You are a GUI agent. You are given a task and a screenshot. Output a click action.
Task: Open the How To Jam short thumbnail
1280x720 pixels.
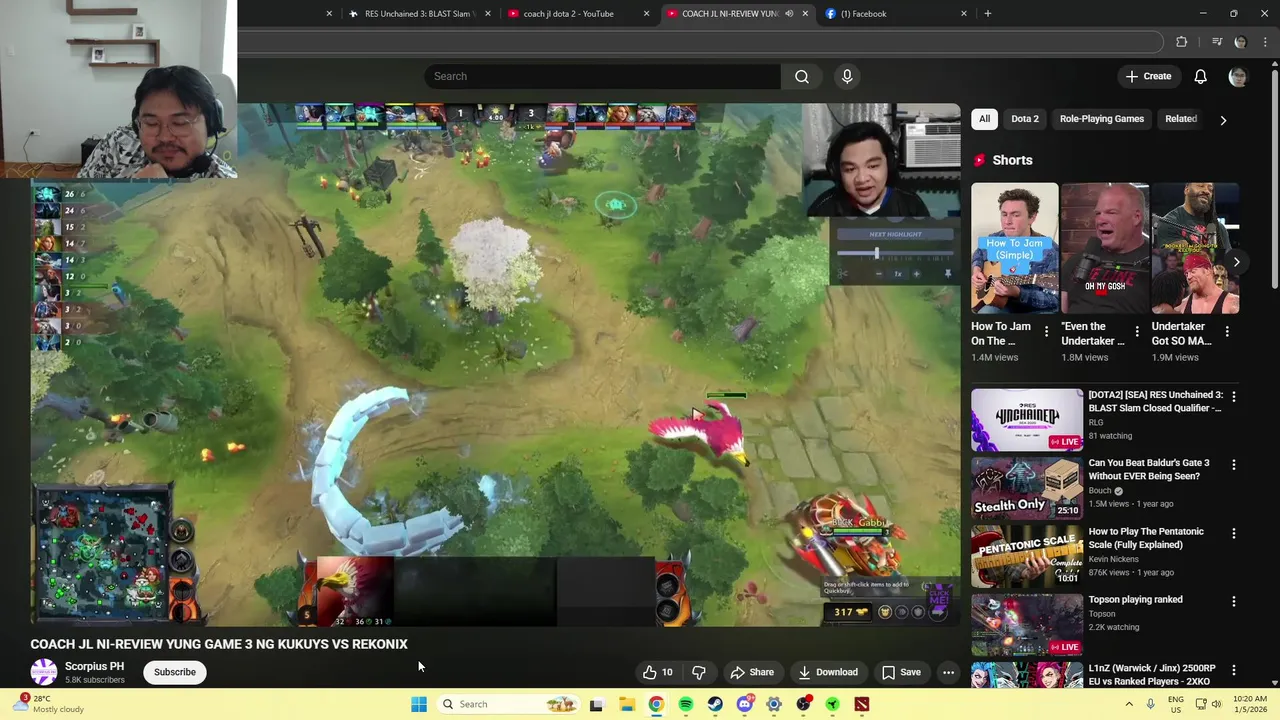(1014, 248)
